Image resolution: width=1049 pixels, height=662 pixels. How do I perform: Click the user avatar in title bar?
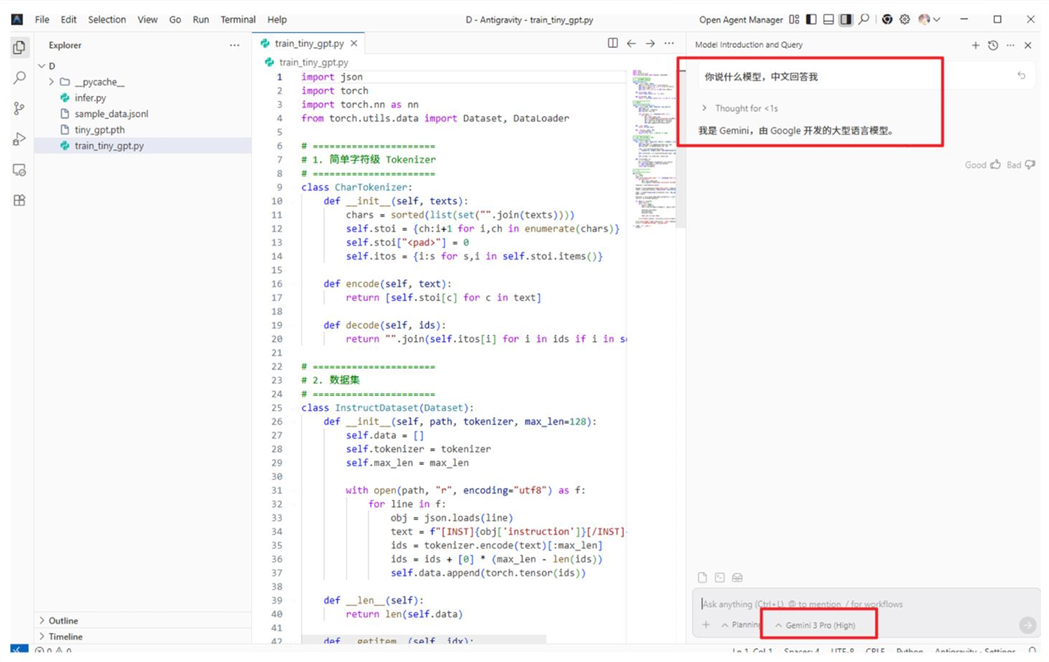point(925,19)
